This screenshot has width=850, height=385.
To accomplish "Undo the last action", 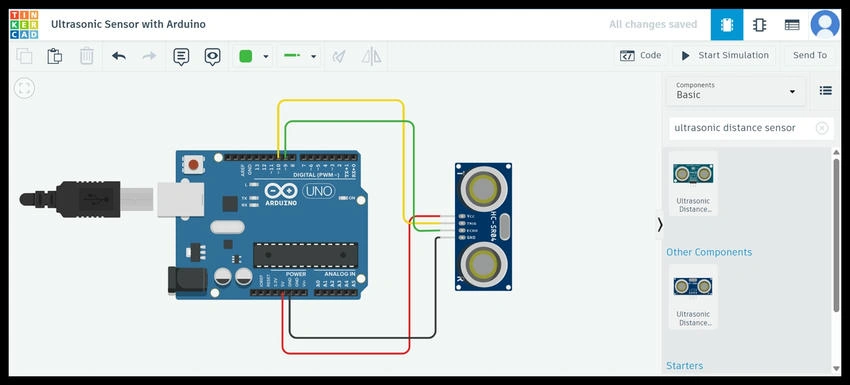I will [x=119, y=55].
